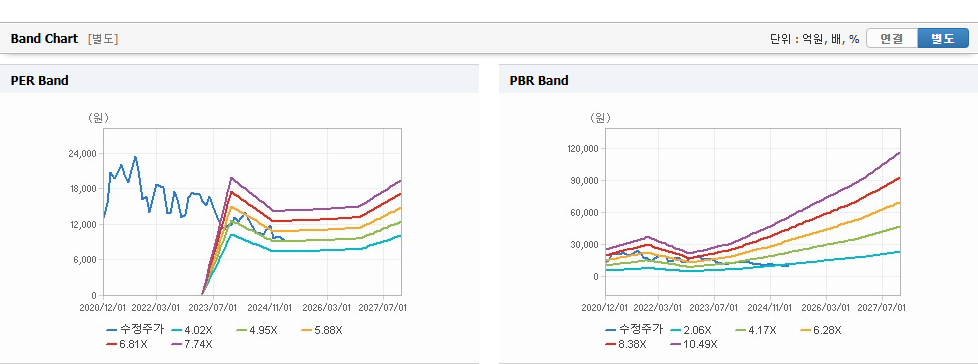Toggle the 5.88X series in PER legend
This screenshot has height=364, width=978.
tap(321, 330)
